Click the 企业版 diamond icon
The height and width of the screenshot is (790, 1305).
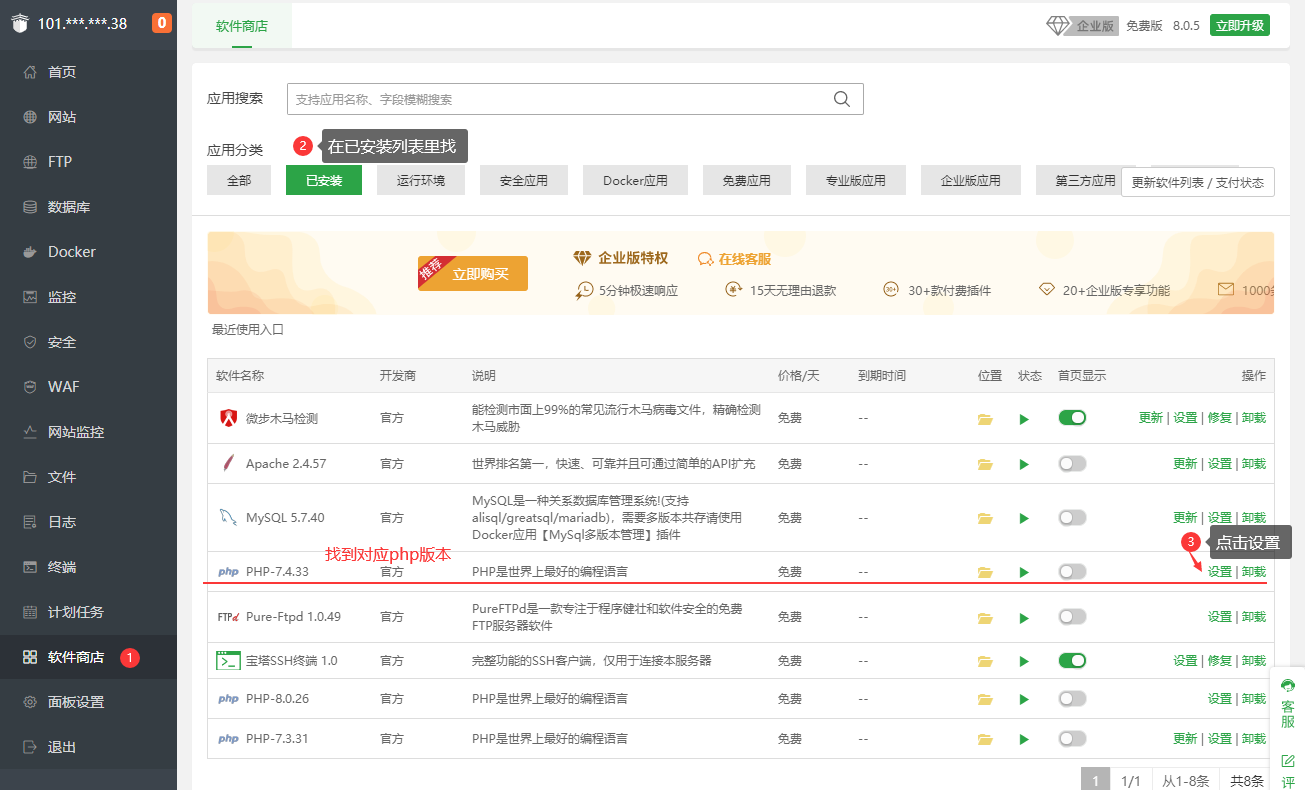[x=1058, y=25]
